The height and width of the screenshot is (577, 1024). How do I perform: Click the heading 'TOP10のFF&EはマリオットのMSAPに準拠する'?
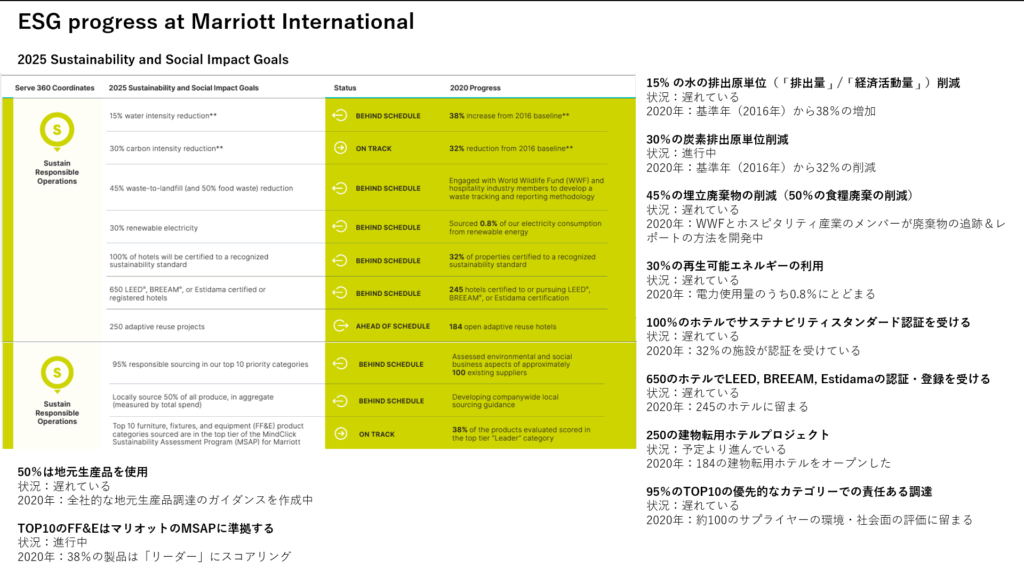146,528
